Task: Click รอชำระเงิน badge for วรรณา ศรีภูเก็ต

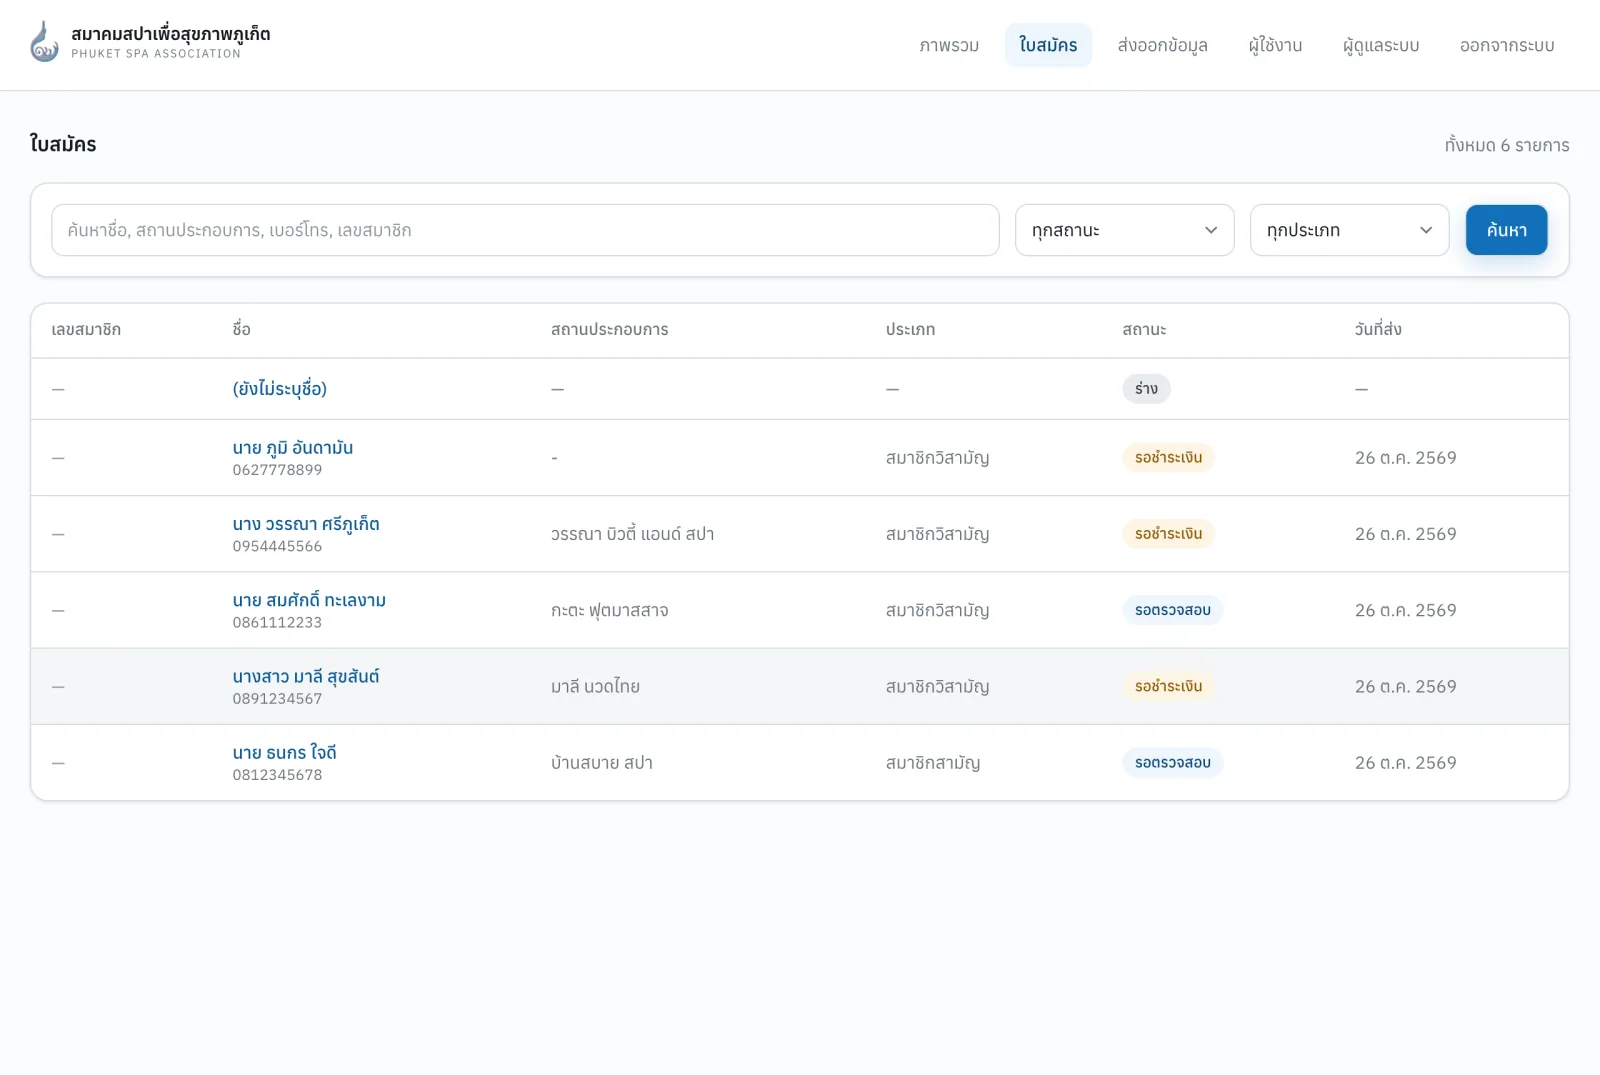Action: tap(1168, 534)
